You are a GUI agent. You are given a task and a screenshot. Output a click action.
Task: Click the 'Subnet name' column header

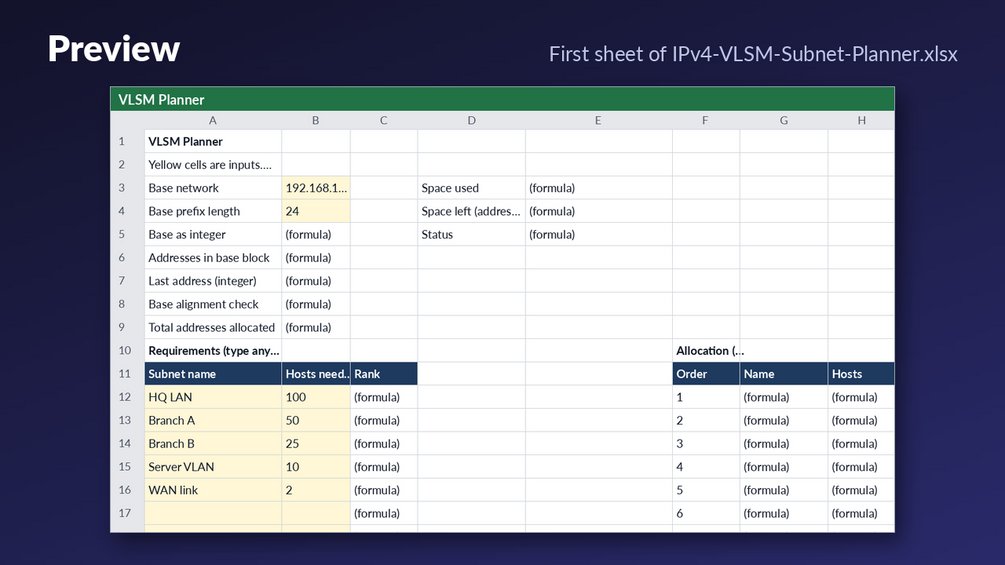[213, 374]
